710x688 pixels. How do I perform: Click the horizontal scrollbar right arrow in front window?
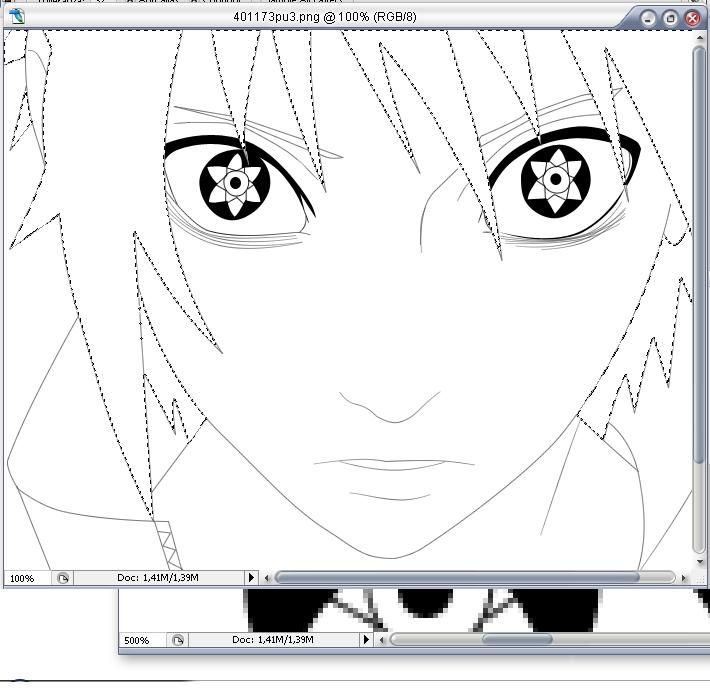pyautogui.click(x=685, y=578)
